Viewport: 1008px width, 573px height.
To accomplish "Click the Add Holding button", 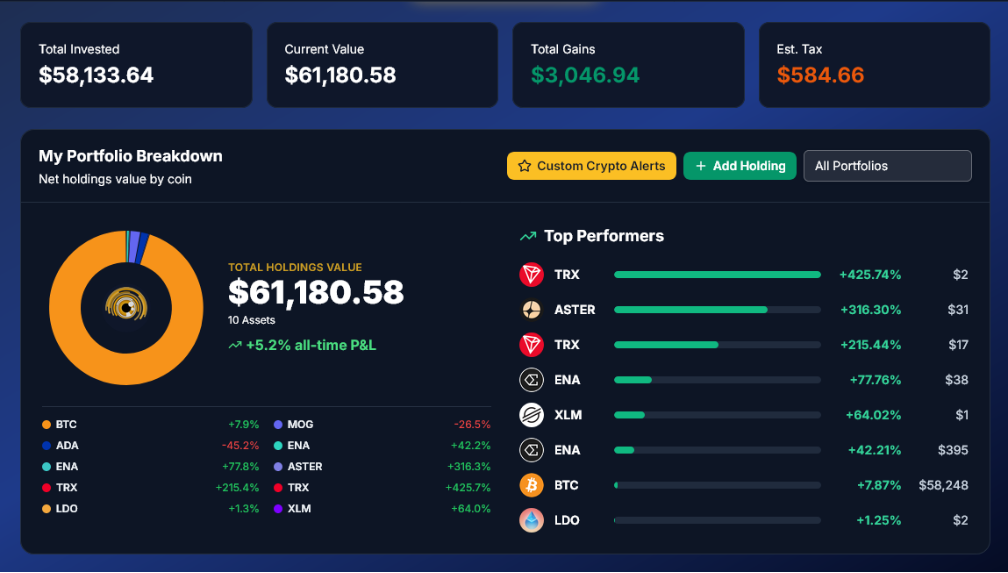I will pos(739,166).
